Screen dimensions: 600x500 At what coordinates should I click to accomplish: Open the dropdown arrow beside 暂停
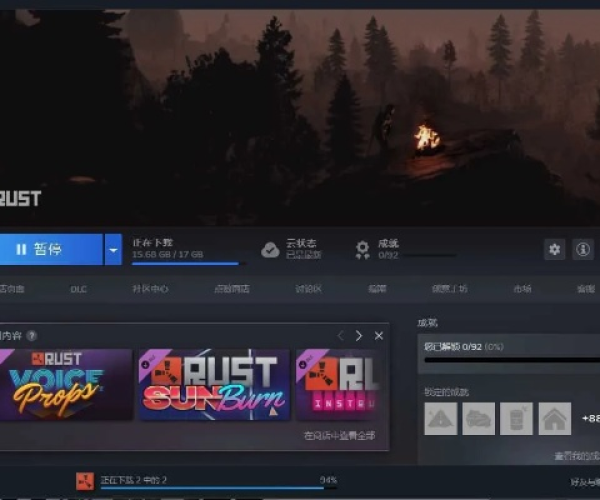pos(113,249)
